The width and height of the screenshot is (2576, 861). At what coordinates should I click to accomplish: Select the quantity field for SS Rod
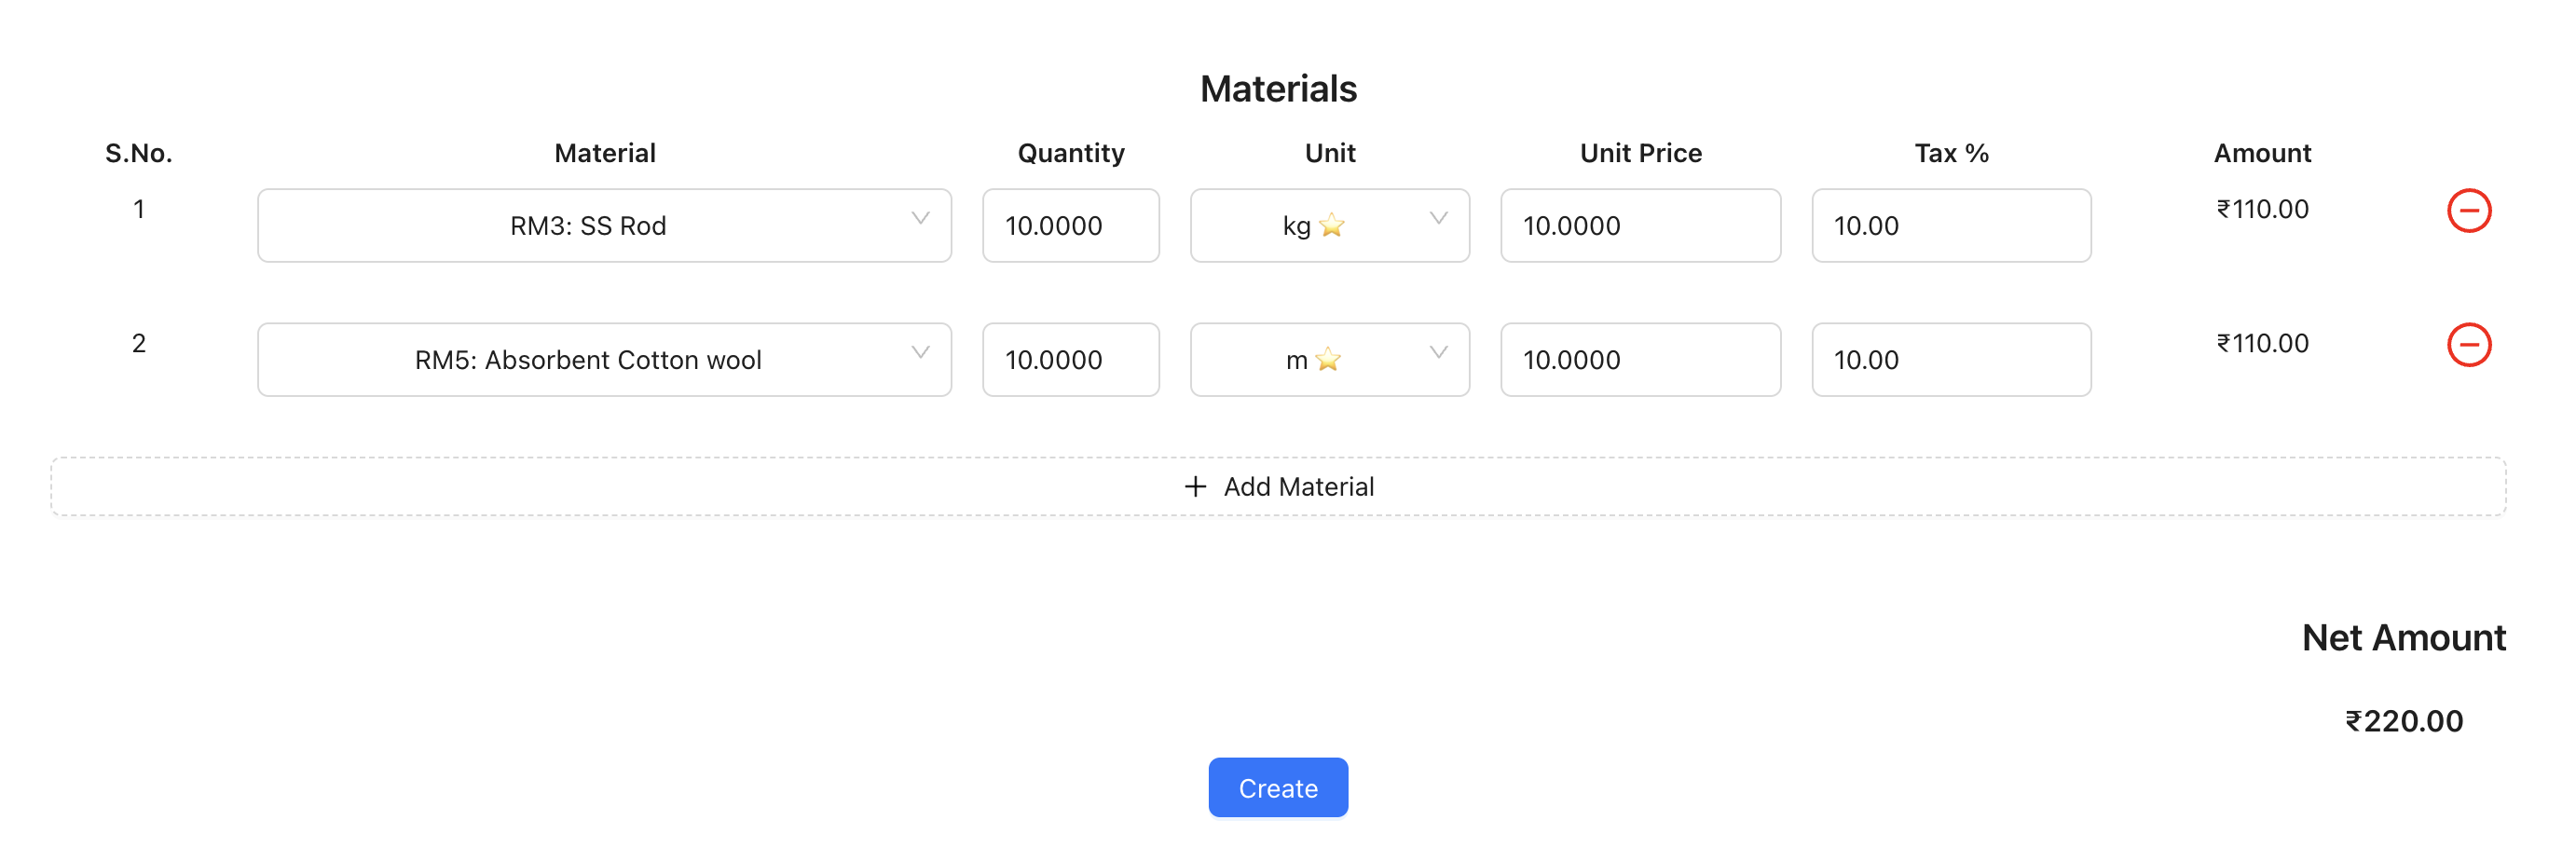(x=1070, y=225)
